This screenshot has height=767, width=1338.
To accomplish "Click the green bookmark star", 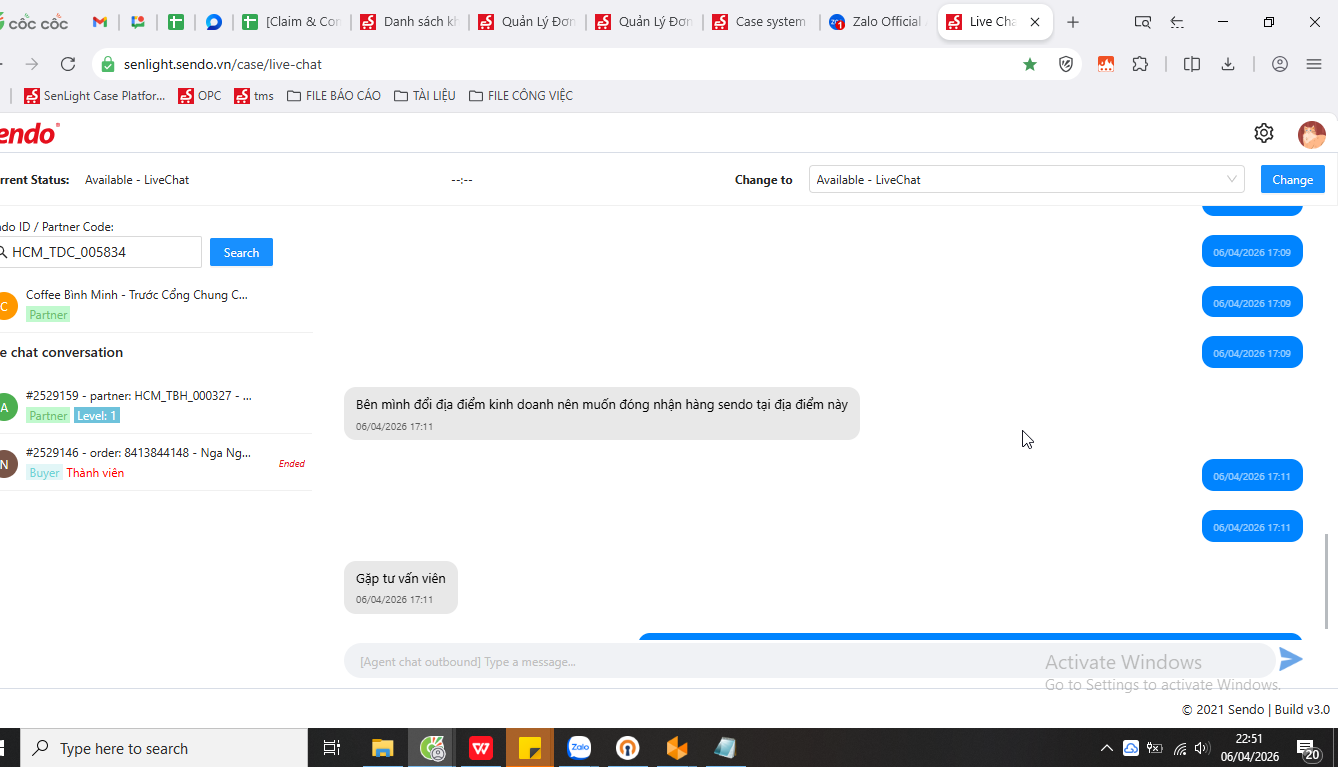I will (x=1030, y=64).
